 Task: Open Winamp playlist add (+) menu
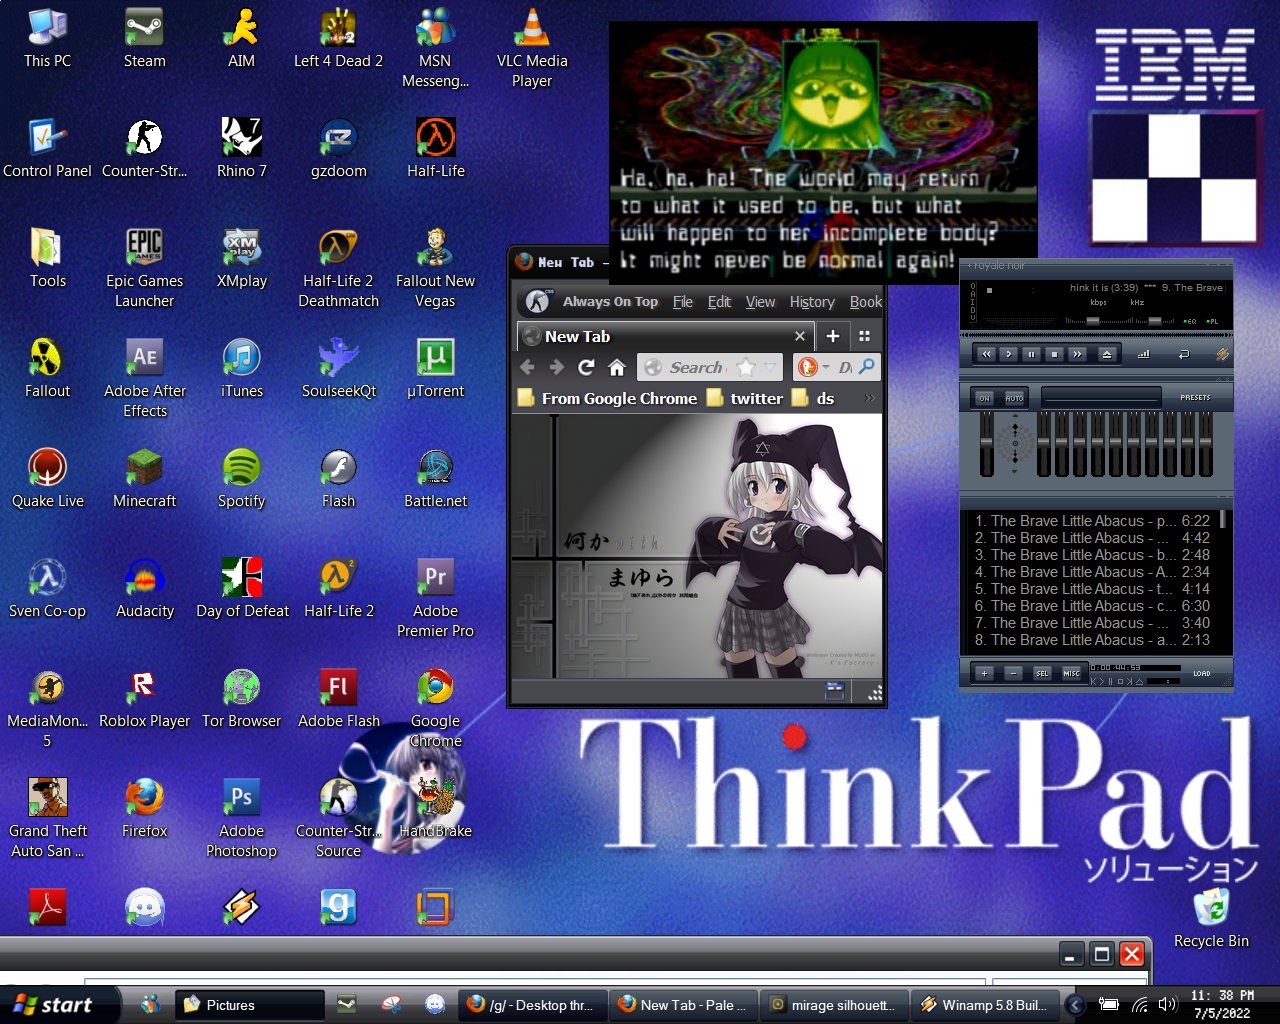click(x=984, y=673)
